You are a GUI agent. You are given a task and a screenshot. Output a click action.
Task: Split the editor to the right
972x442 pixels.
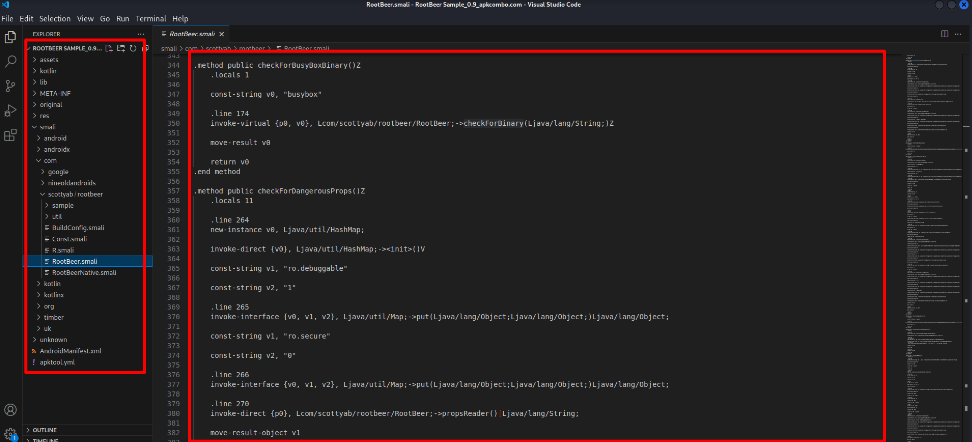coord(944,33)
